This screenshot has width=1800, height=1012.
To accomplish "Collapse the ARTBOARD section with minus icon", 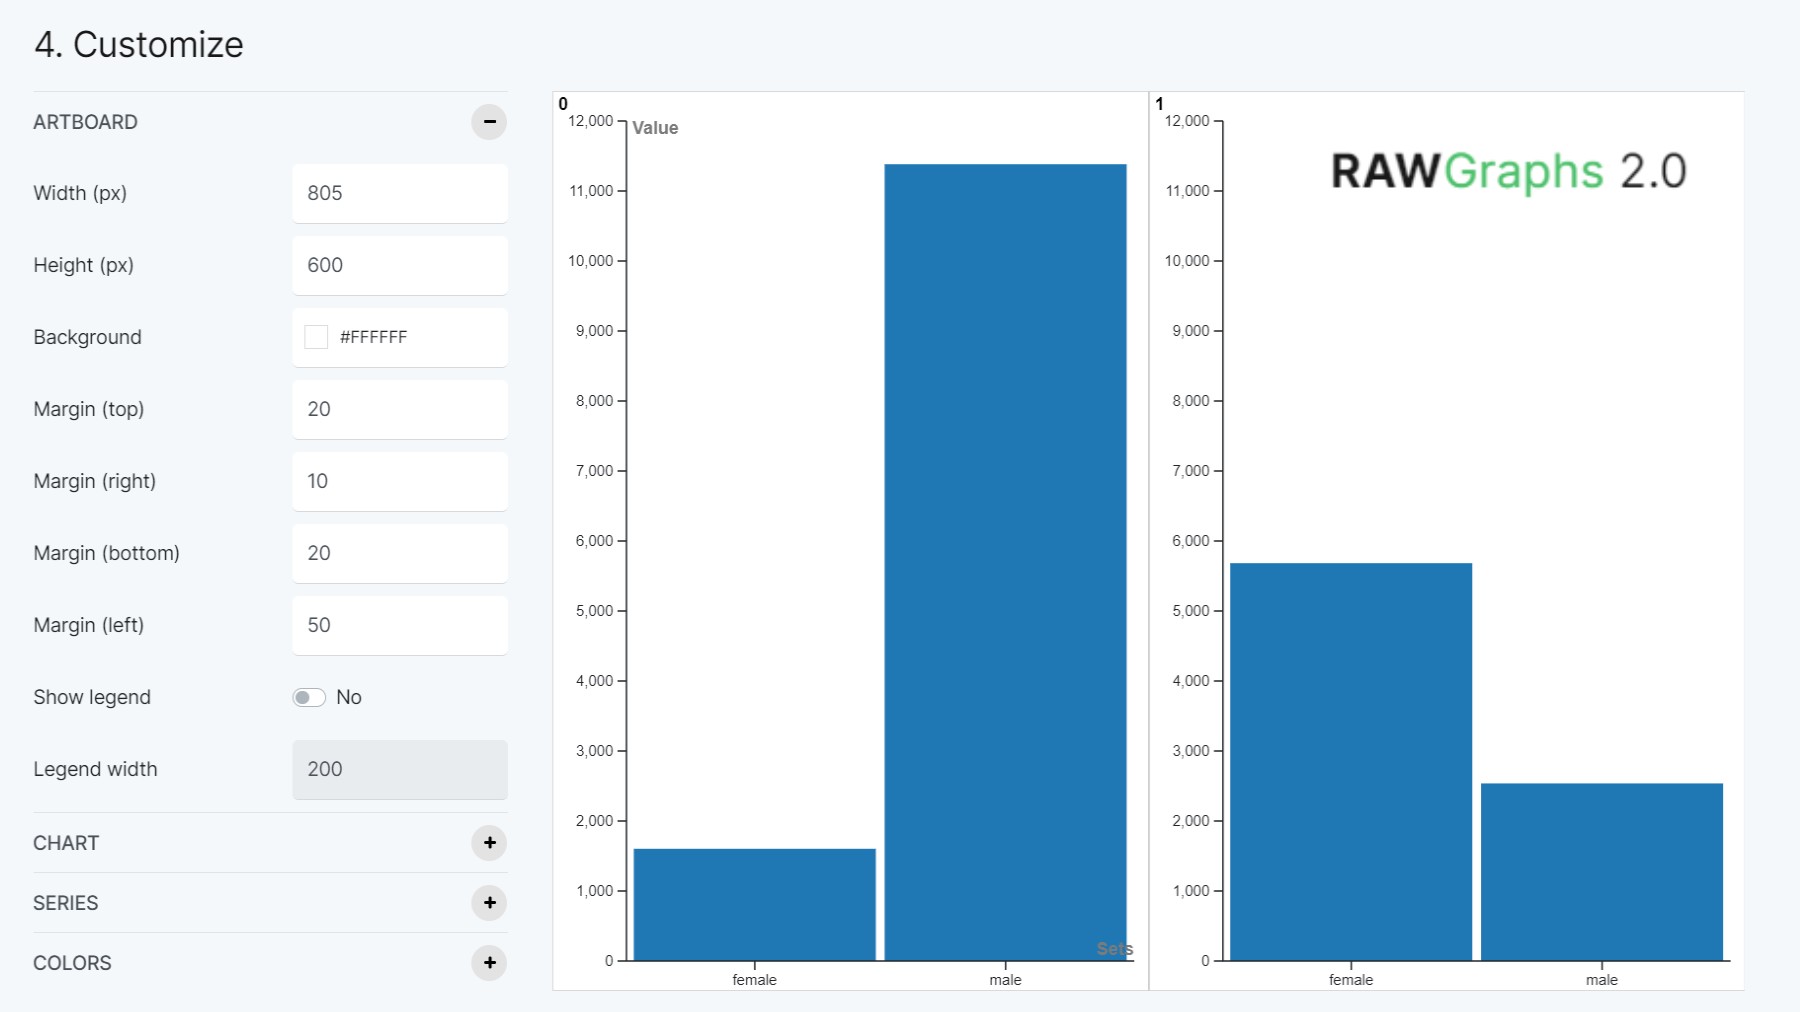I will (489, 122).
